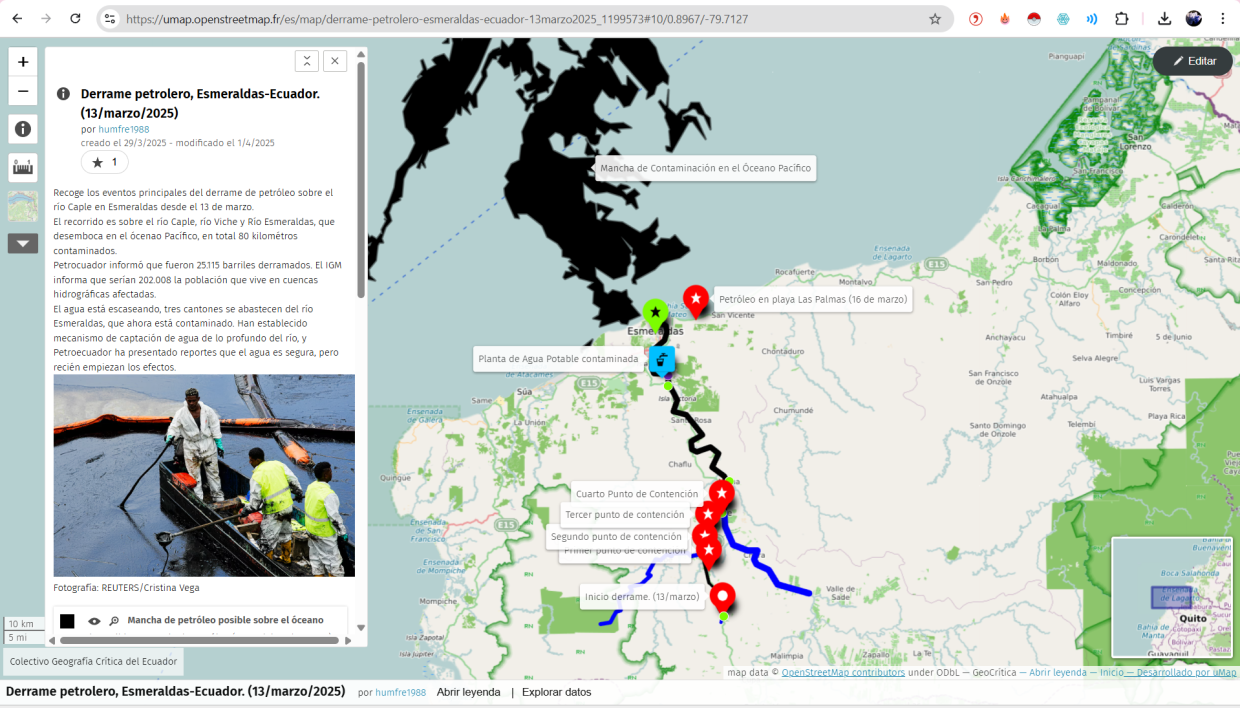Open Explorar datos in the bottom bar
The height and width of the screenshot is (708, 1240).
[x=556, y=692]
